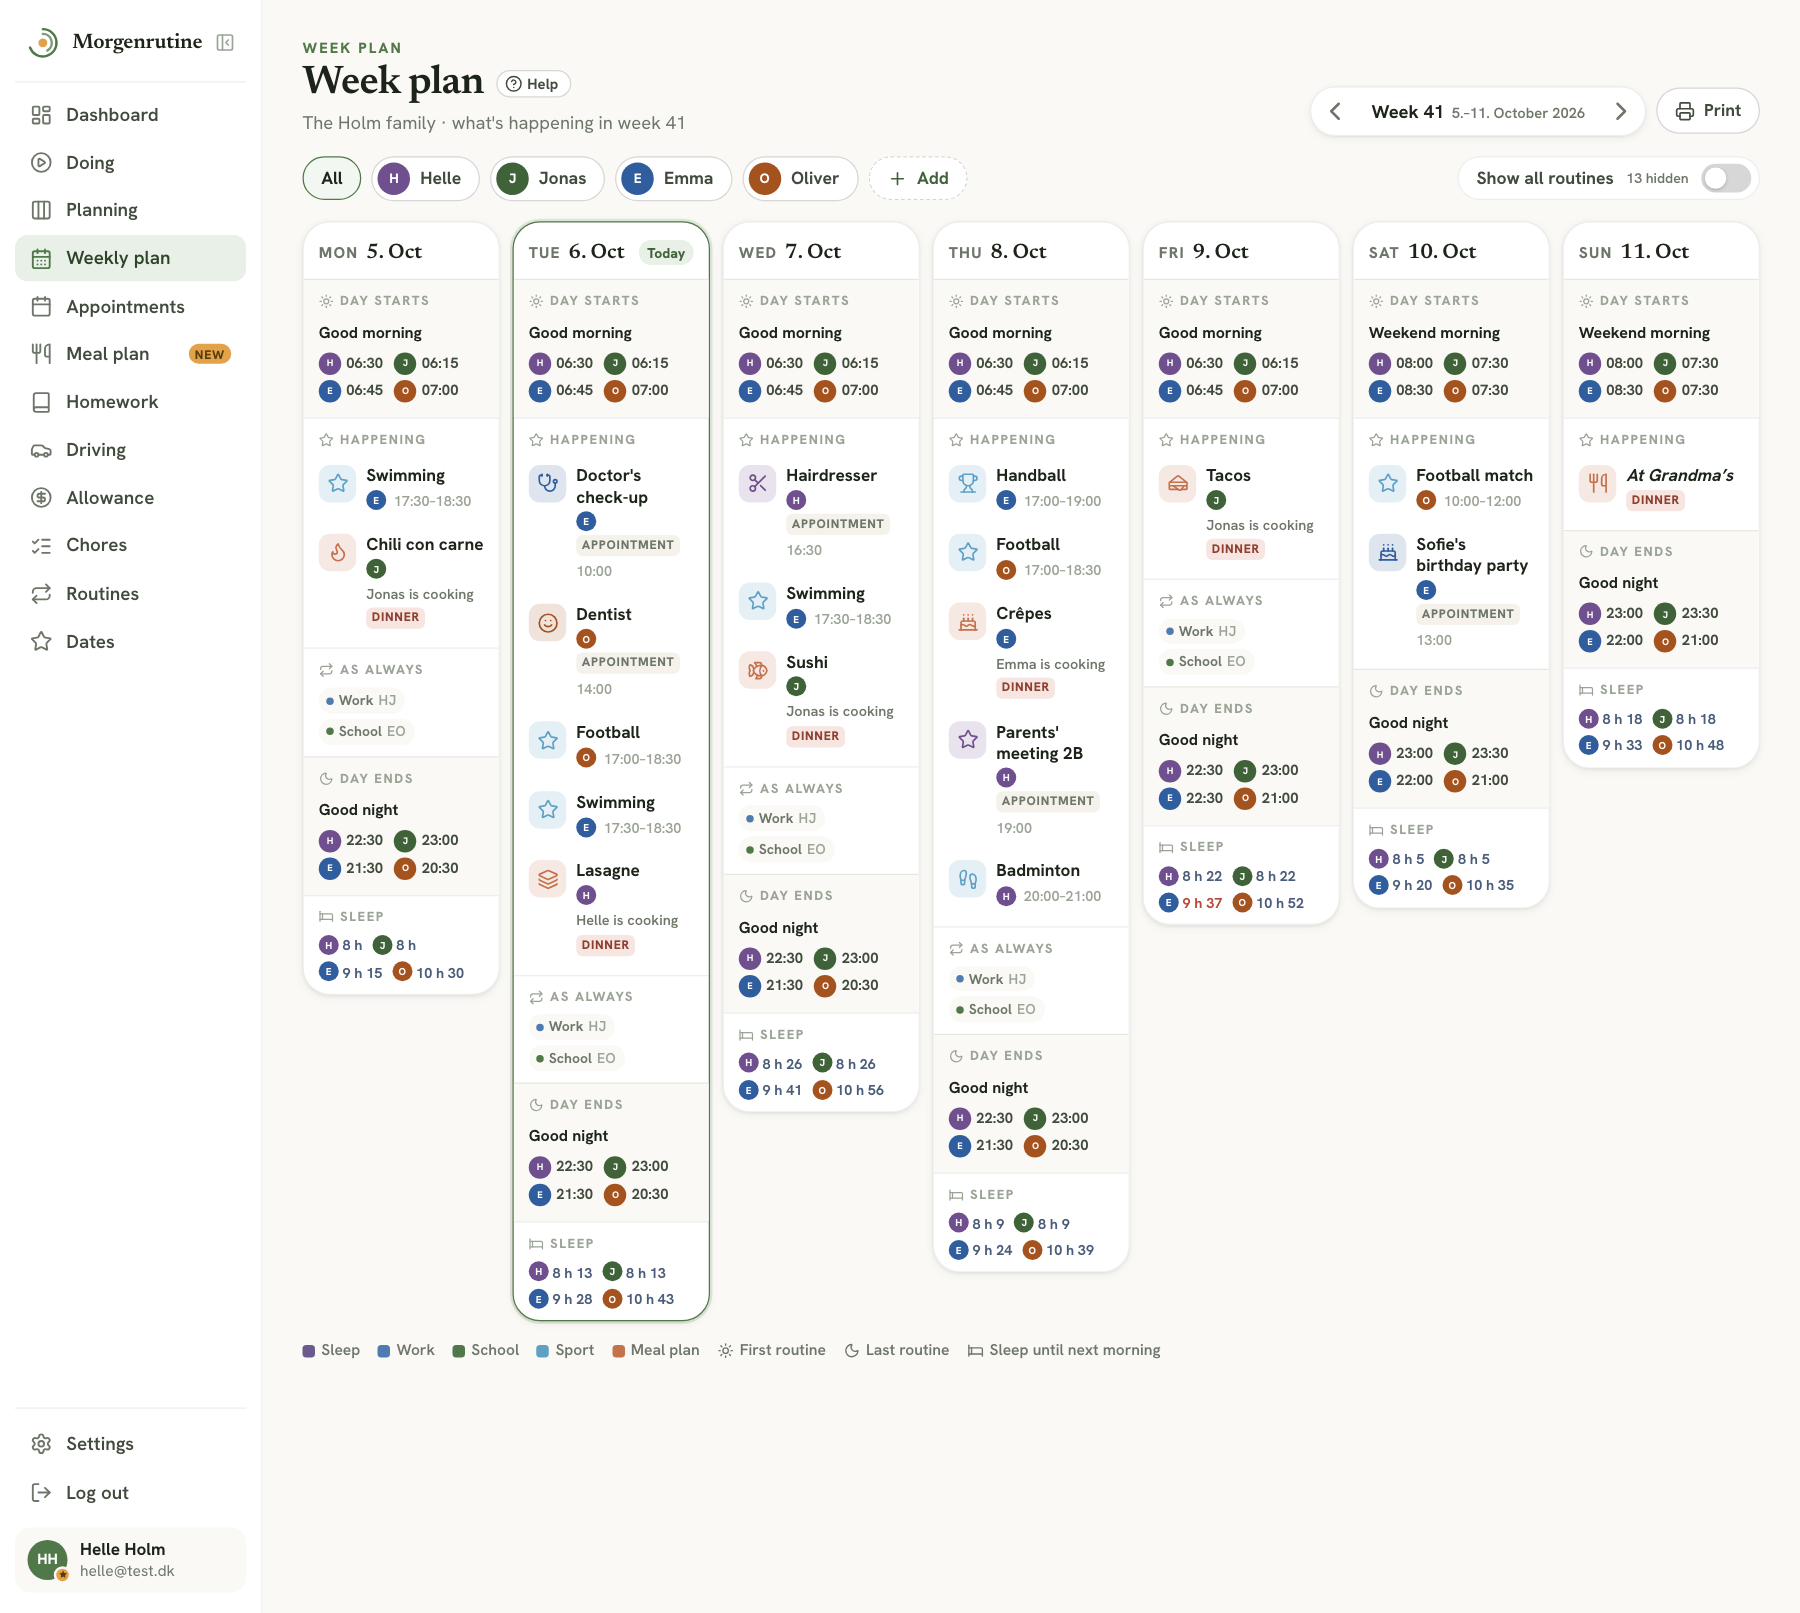Add a new family member
1800x1613 pixels.
[x=918, y=178]
